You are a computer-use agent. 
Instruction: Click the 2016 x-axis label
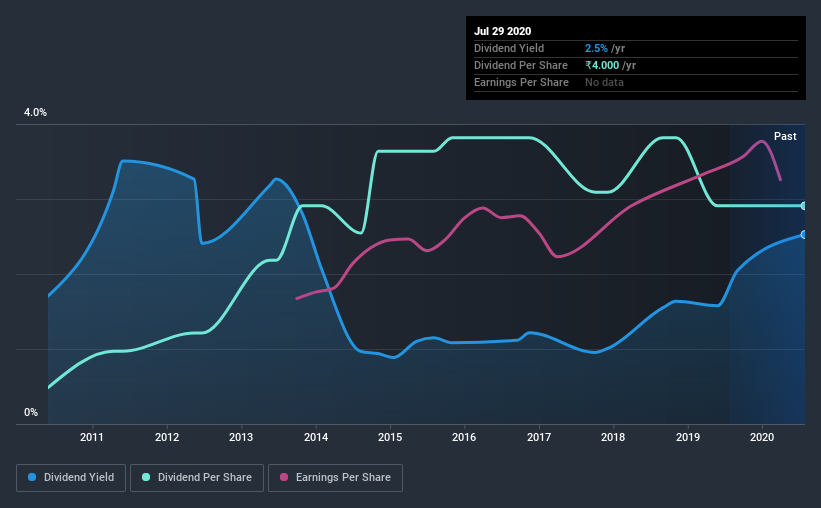click(464, 437)
